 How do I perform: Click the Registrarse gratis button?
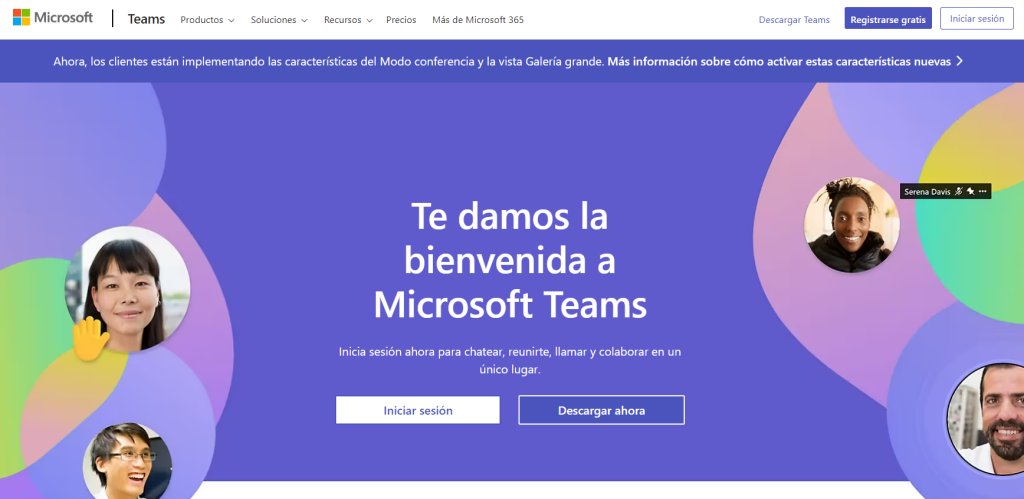pyautogui.click(x=888, y=18)
